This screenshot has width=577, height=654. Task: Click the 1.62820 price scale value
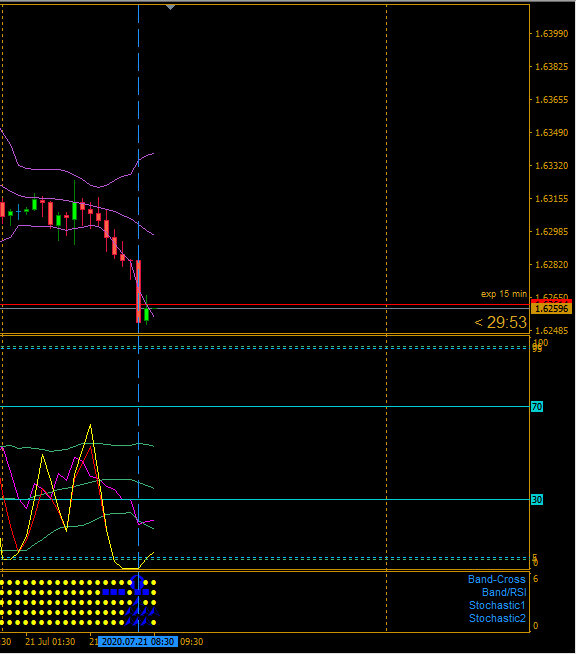[x=552, y=264]
